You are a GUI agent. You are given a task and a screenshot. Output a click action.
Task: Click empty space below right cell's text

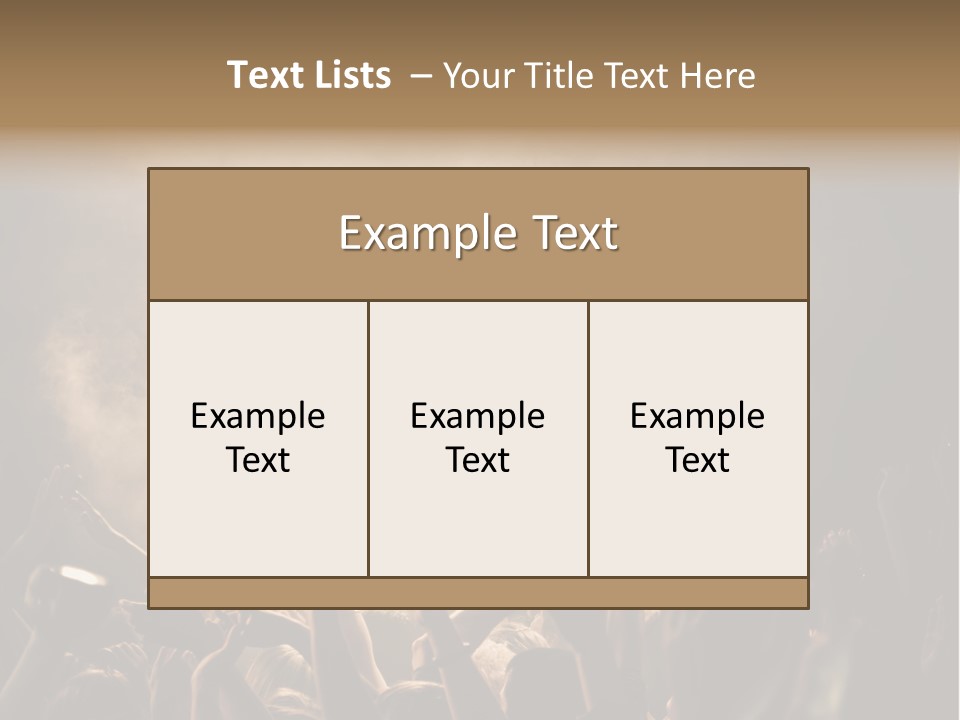pyautogui.click(x=697, y=530)
